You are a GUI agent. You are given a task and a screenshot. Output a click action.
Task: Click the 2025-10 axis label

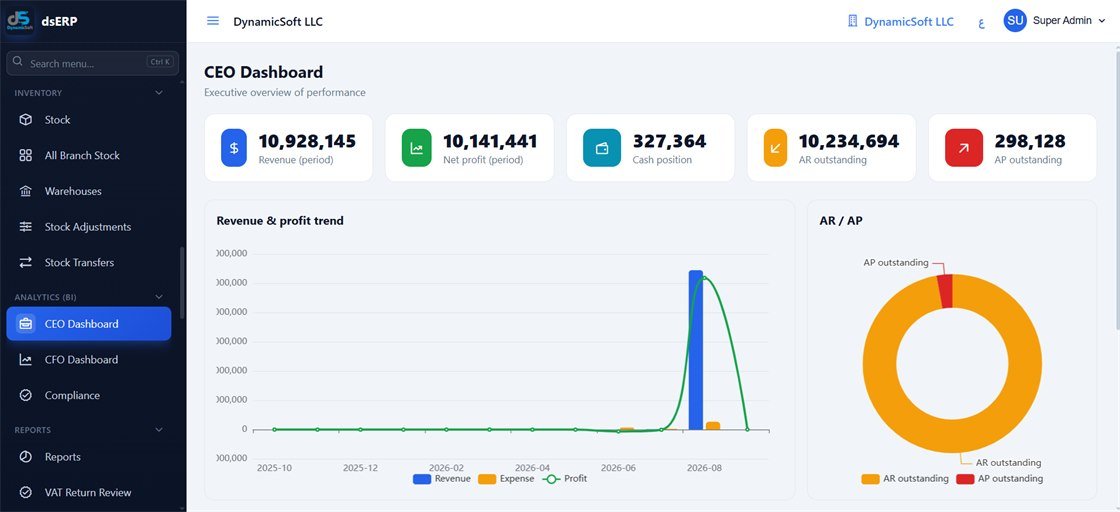tap(274, 468)
